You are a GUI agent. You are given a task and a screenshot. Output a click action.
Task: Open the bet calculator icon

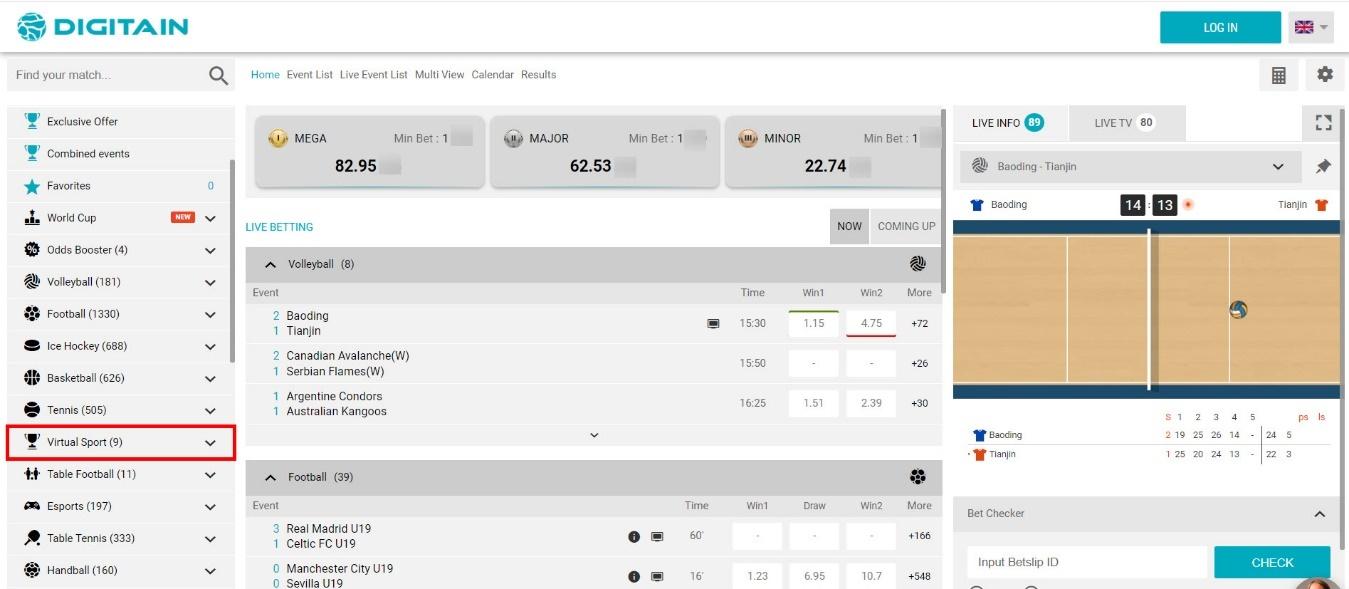tap(1278, 75)
